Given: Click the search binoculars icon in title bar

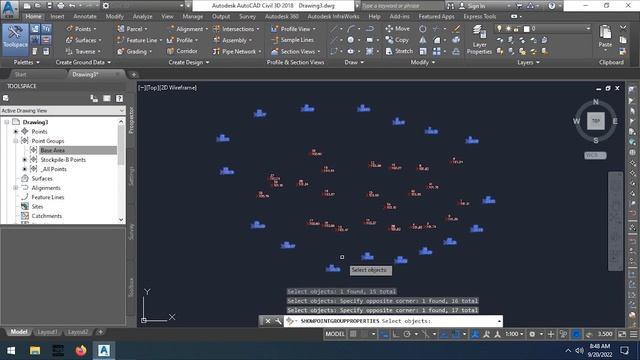Looking at the screenshot, I should pyautogui.click(x=450, y=6).
